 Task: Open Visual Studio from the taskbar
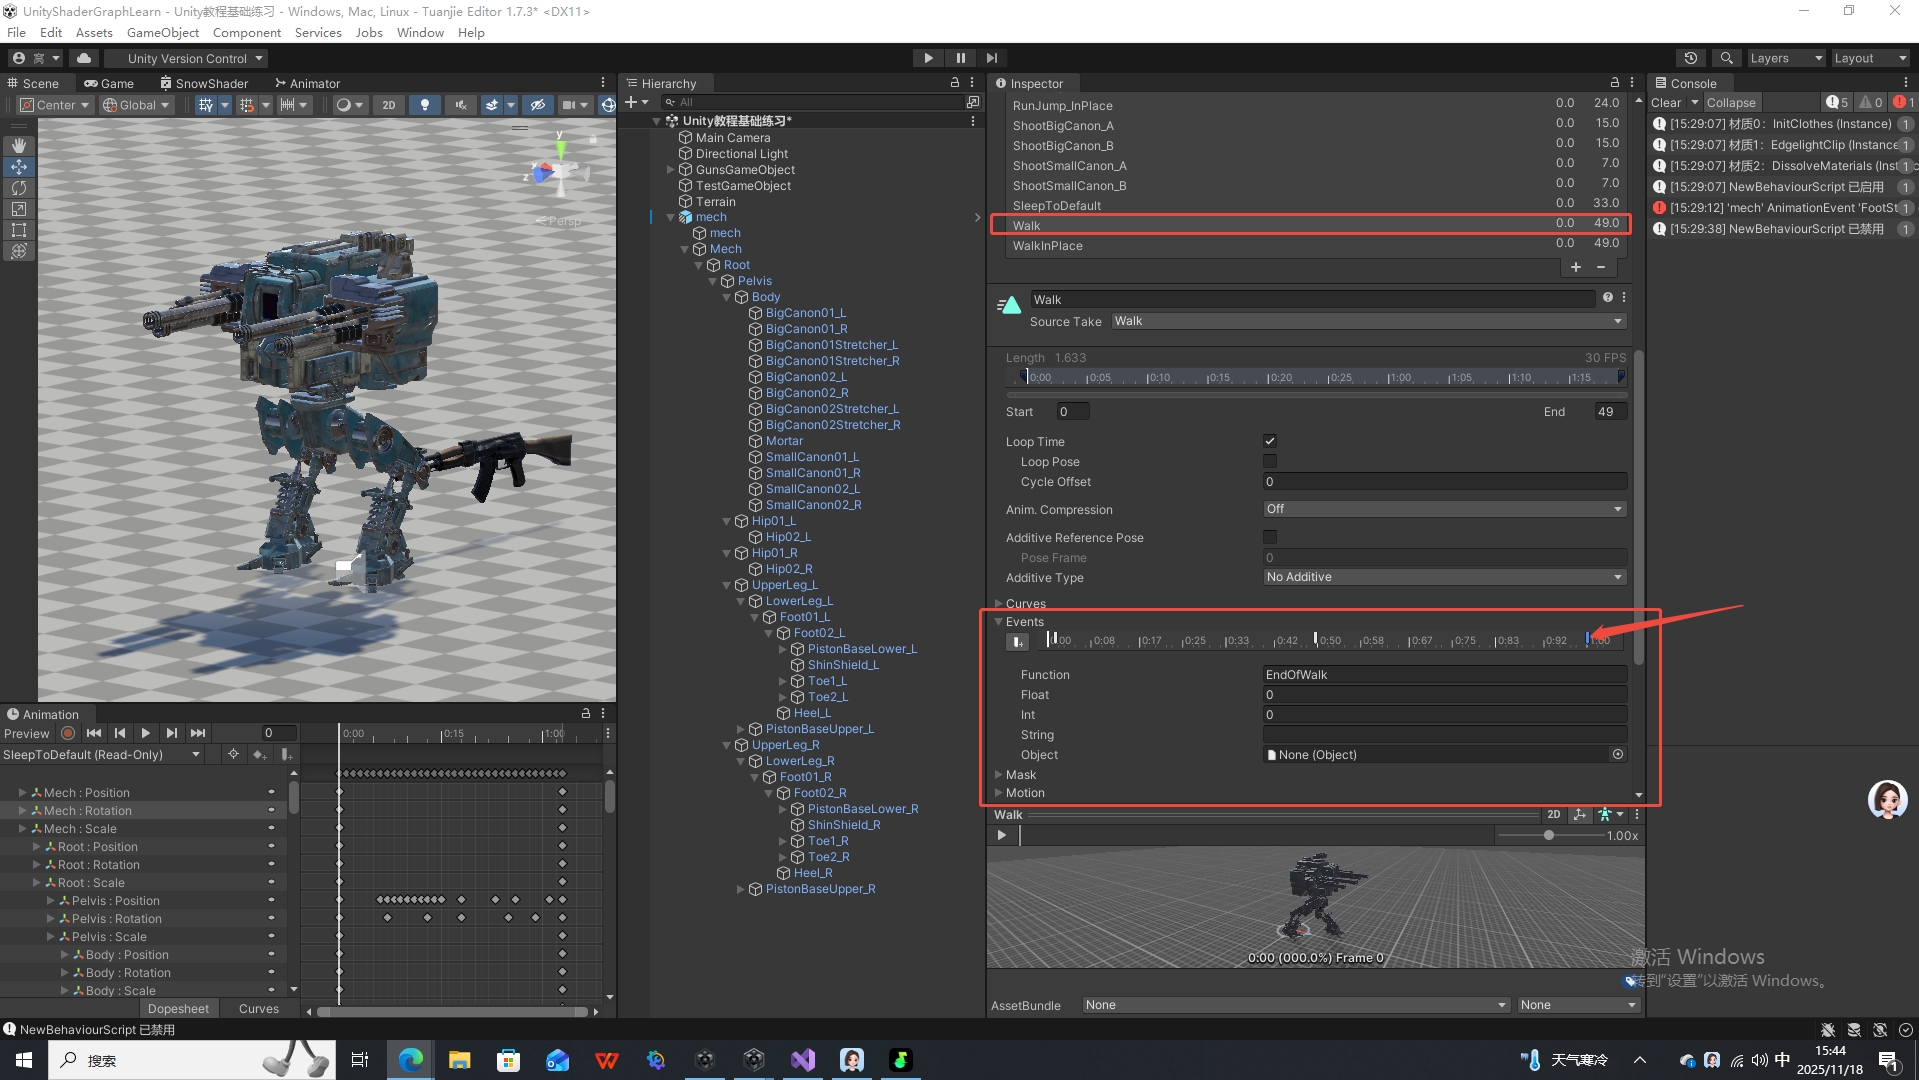tap(803, 1060)
